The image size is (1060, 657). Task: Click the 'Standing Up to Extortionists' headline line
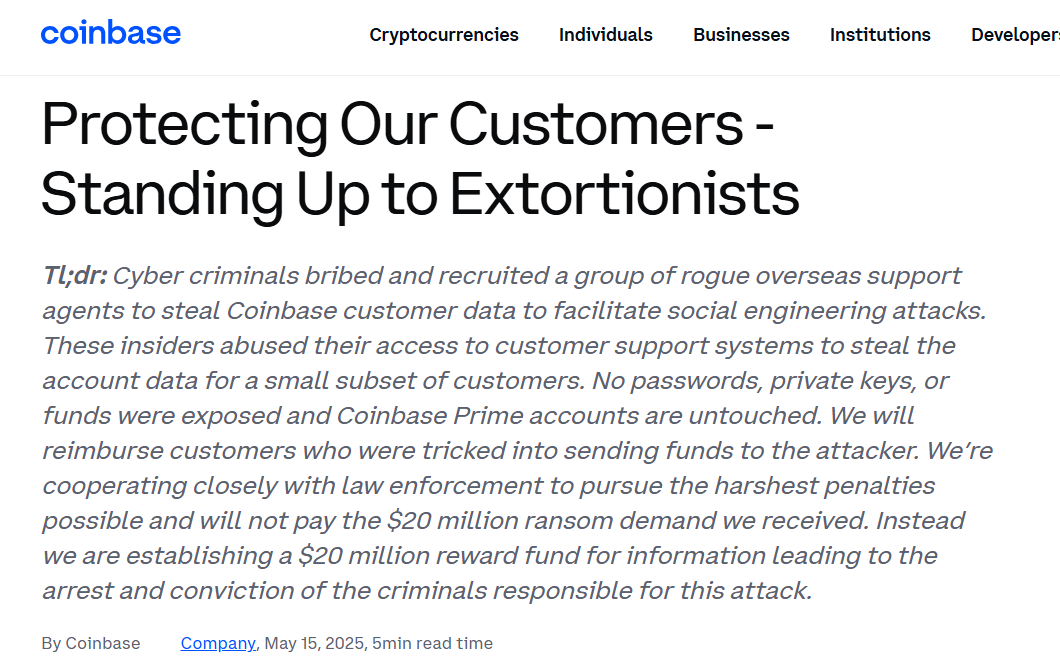[420, 195]
